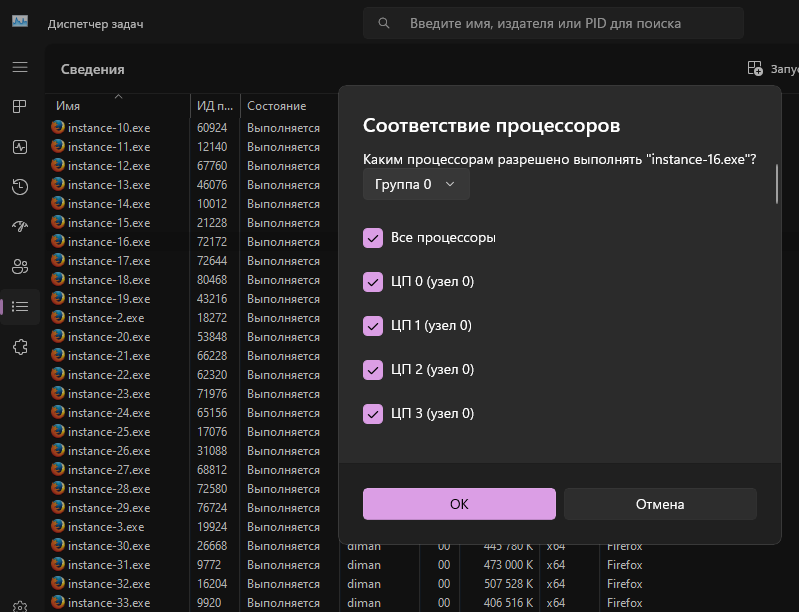799x612 pixels.
Task: Click Firefox icon of instance-2.exe
Action: [x=58, y=317]
